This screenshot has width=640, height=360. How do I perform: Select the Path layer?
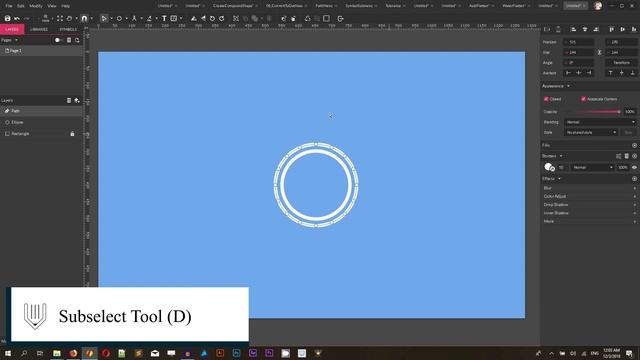click(x=41, y=111)
